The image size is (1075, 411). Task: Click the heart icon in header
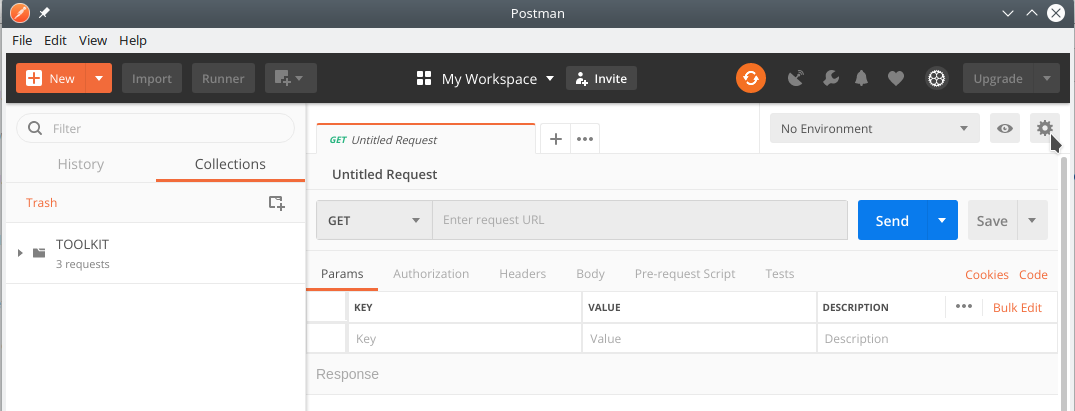click(895, 79)
